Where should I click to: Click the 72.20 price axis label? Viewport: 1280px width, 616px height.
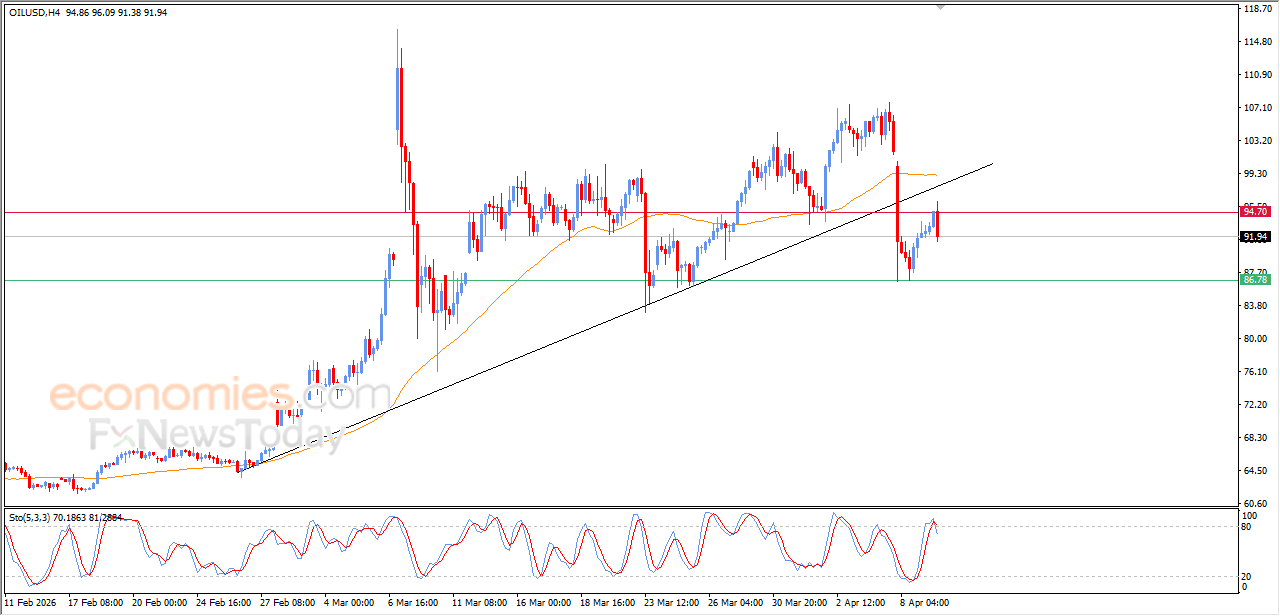coord(1254,405)
